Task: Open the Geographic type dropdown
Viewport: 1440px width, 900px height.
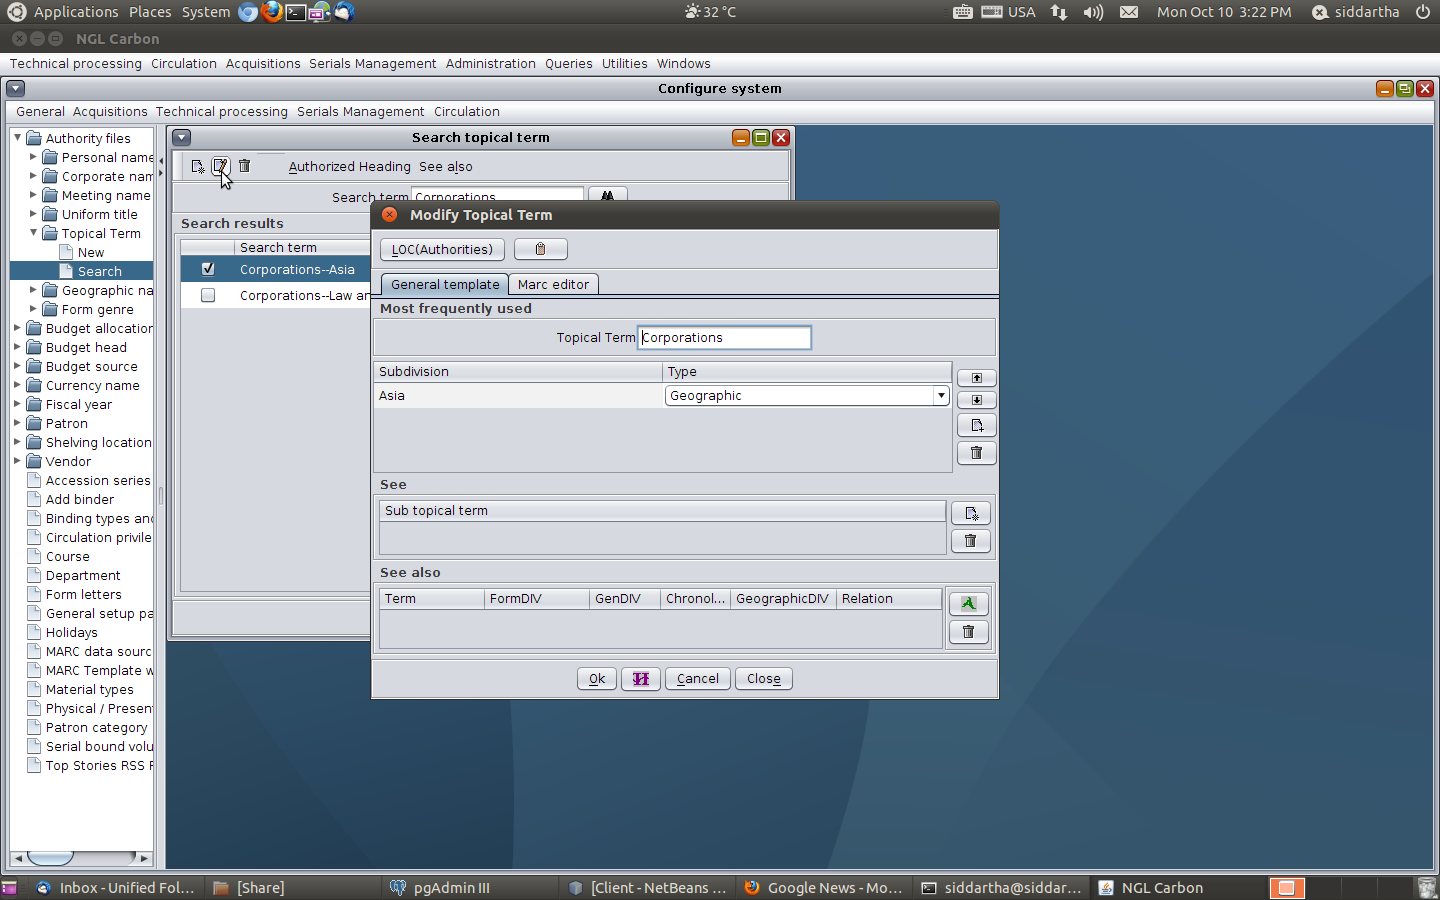Action: 940,396
